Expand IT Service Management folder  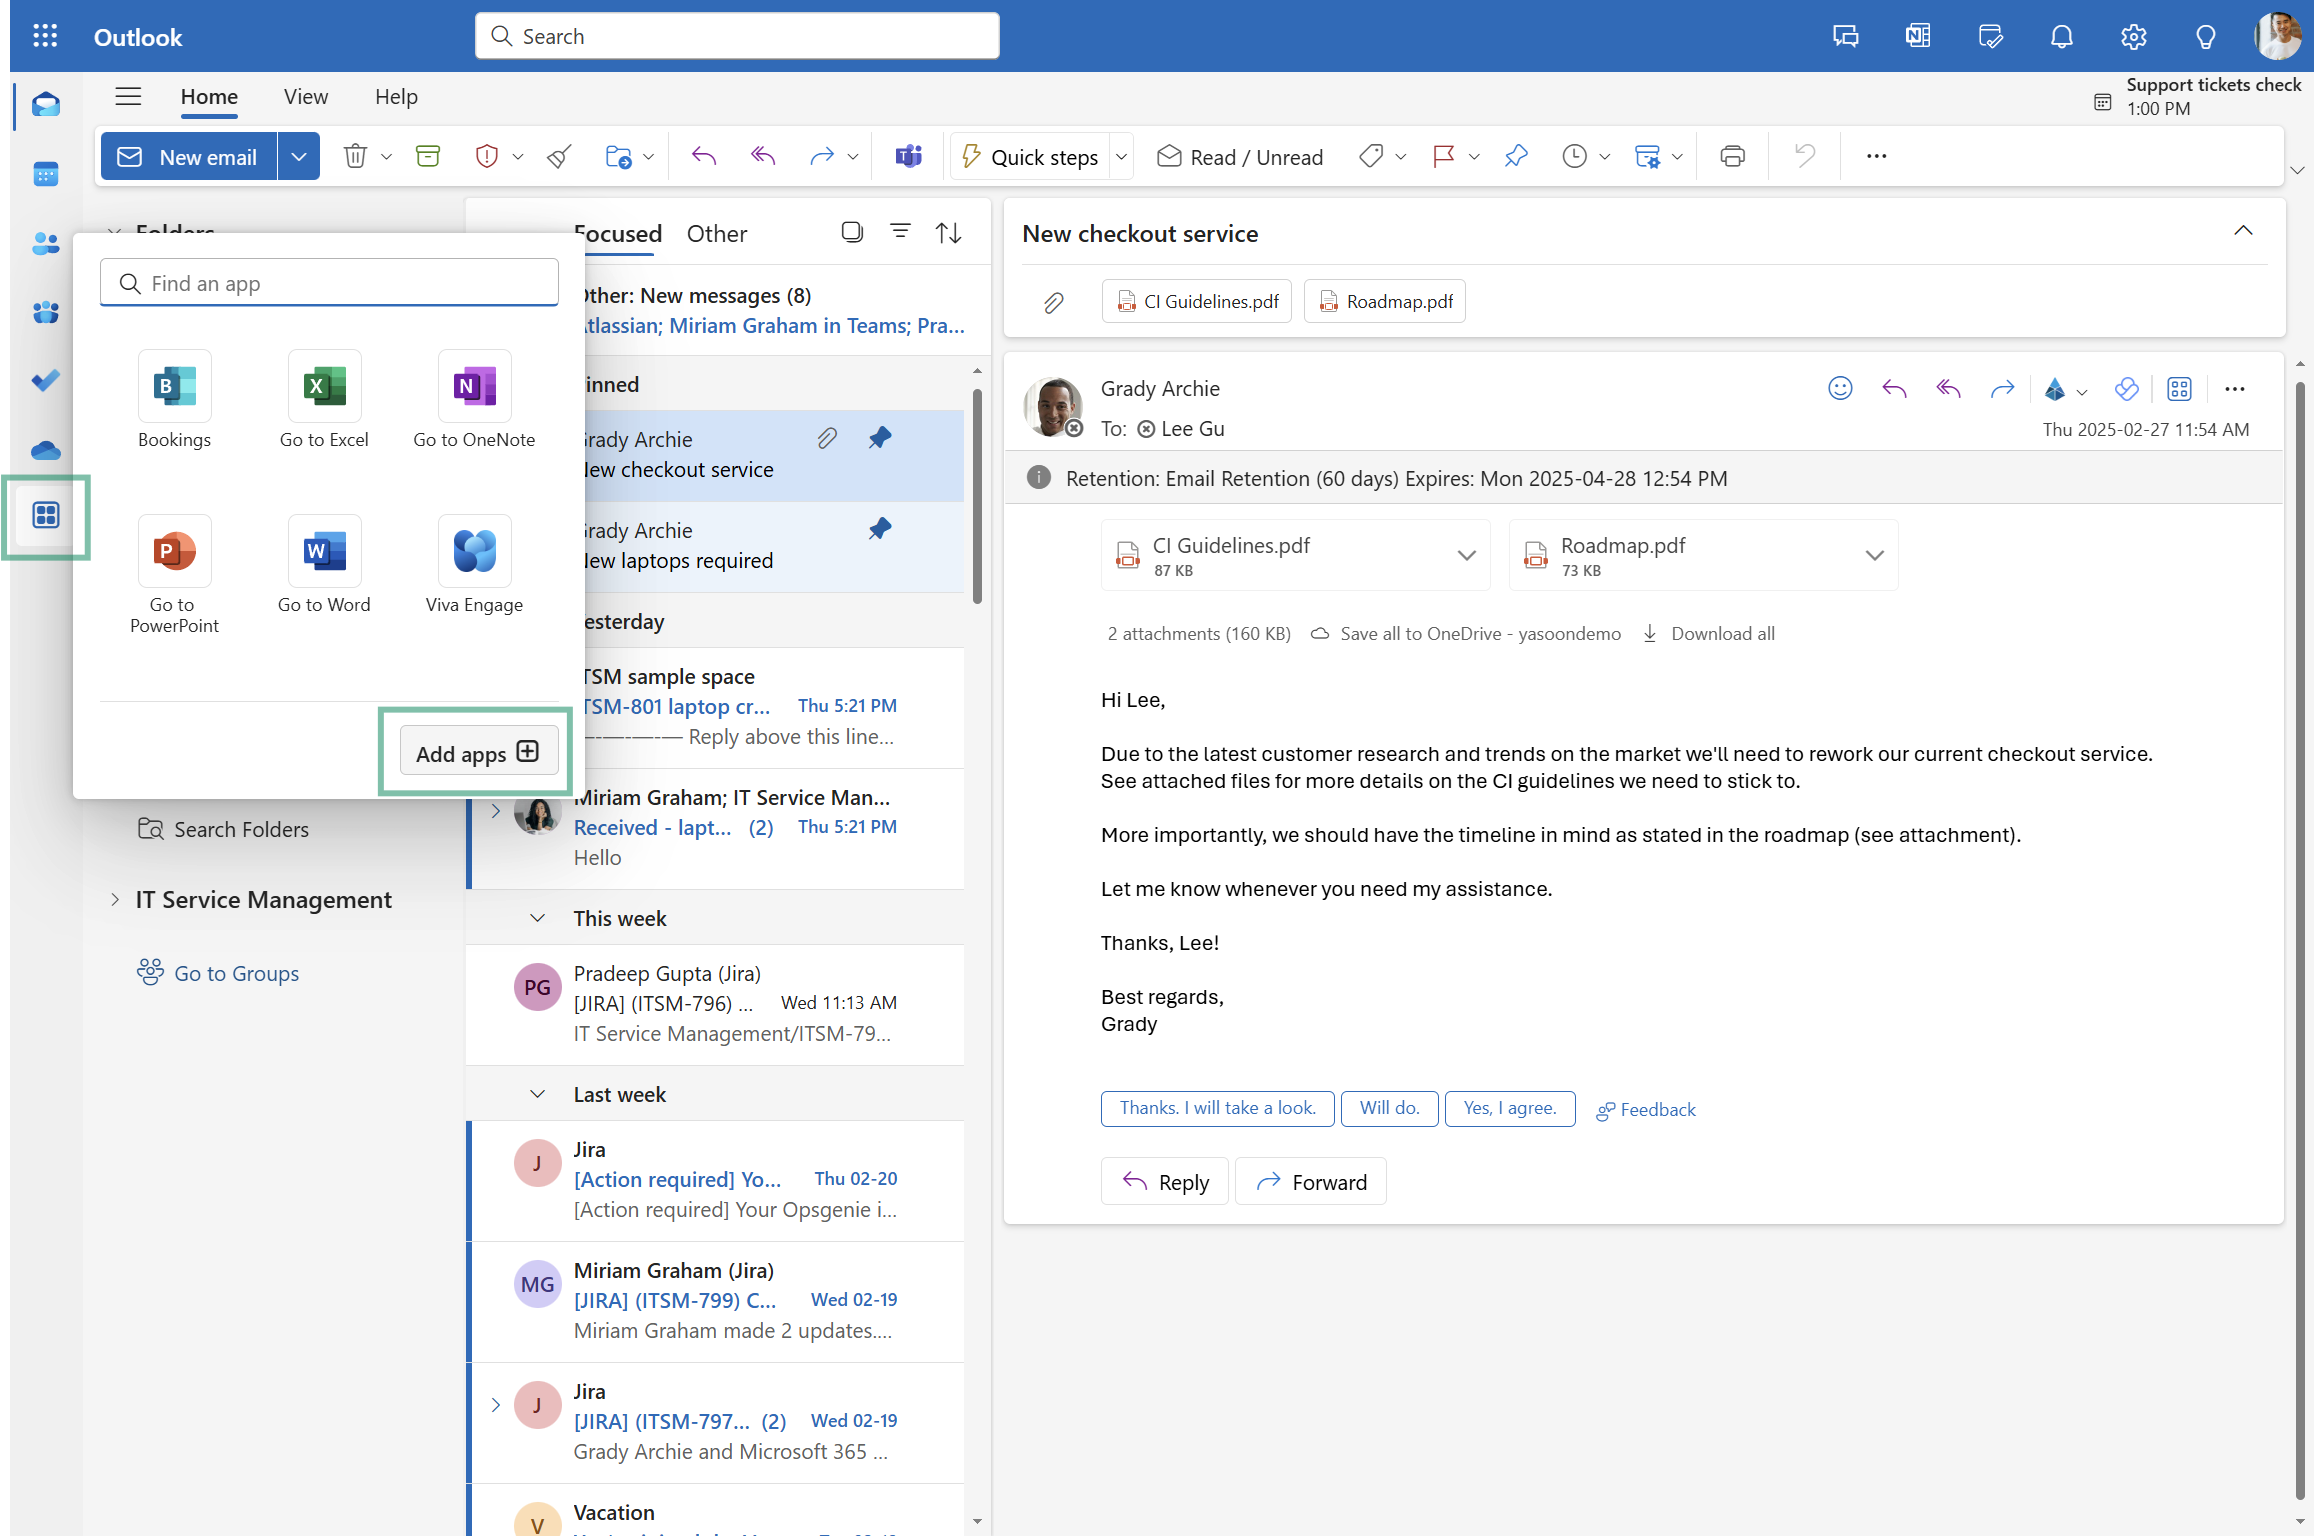click(114, 900)
